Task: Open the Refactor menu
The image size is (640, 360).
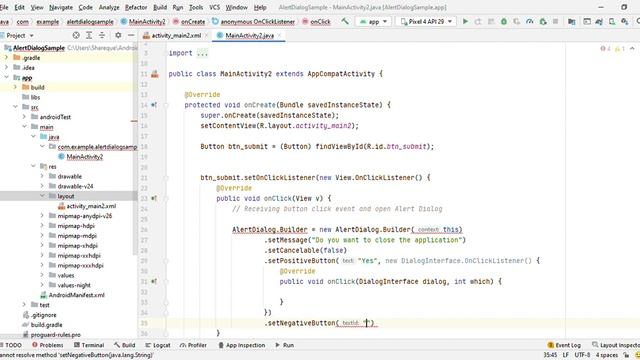Action: click(x=136, y=7)
